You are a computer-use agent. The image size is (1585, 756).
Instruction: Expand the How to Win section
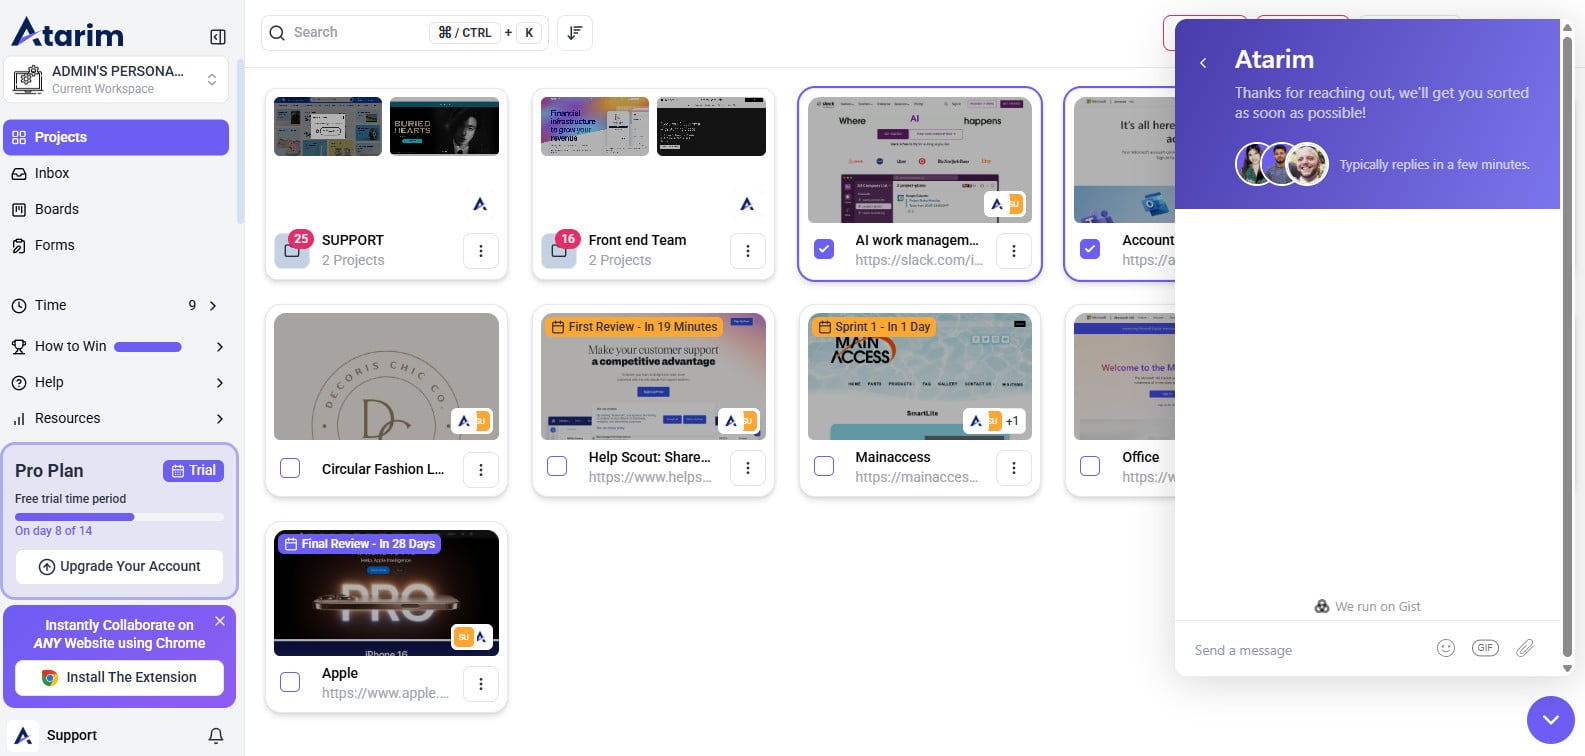(219, 347)
